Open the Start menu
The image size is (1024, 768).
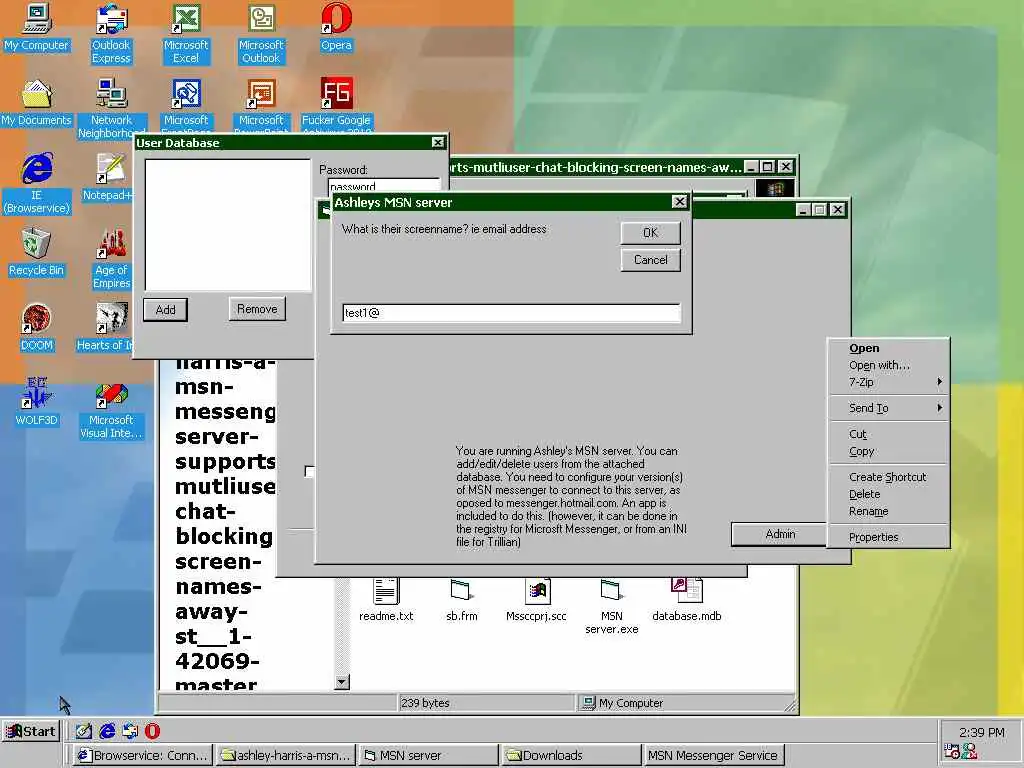tap(31, 731)
